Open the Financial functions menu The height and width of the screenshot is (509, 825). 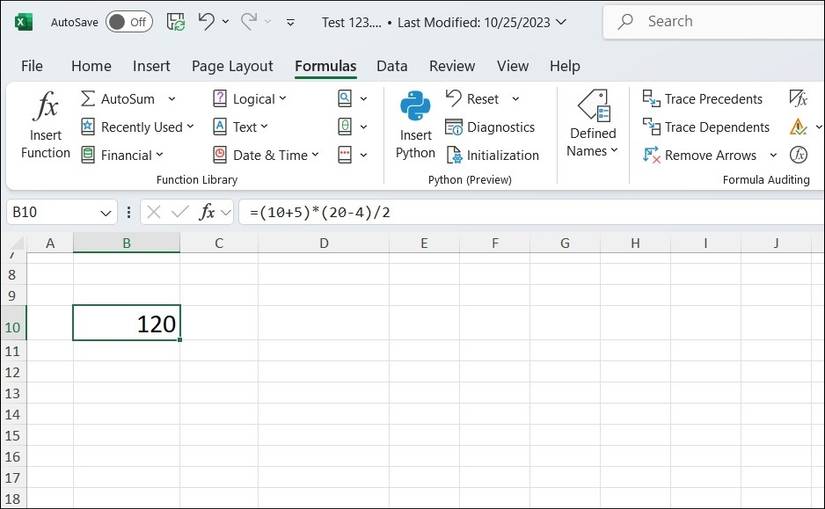tap(122, 155)
